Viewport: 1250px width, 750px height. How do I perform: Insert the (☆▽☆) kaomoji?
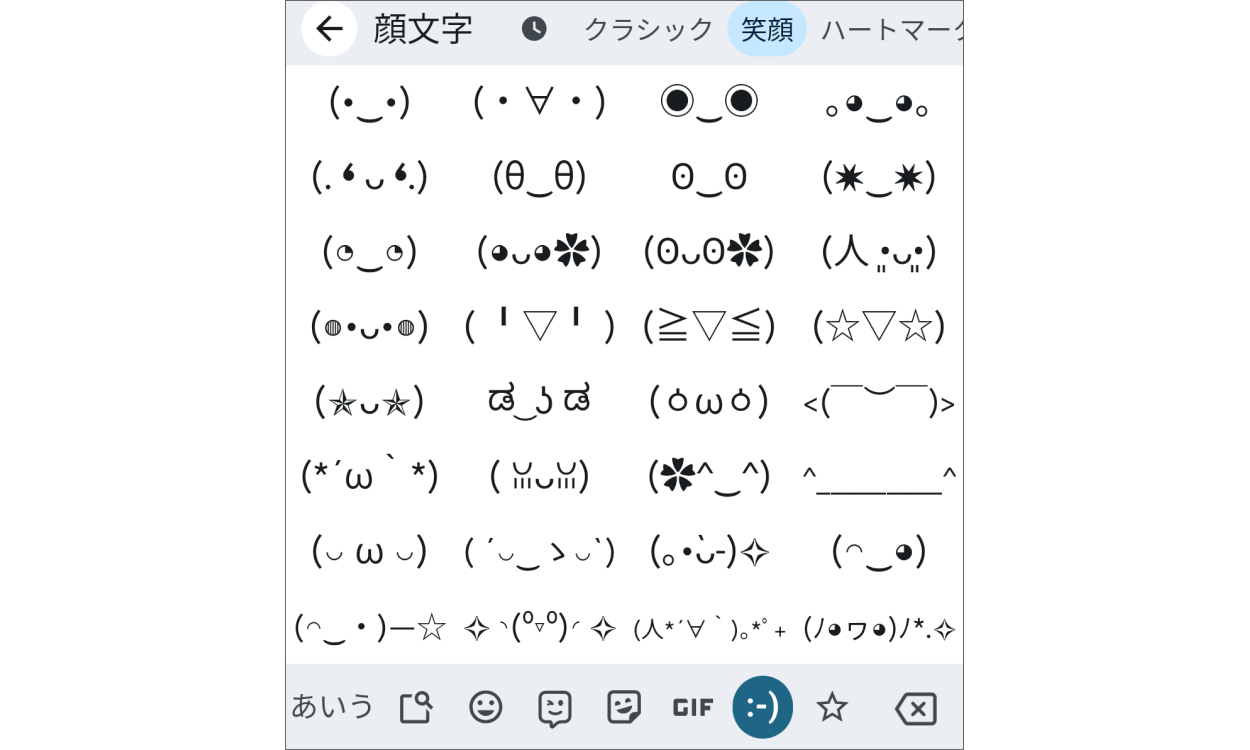click(878, 325)
